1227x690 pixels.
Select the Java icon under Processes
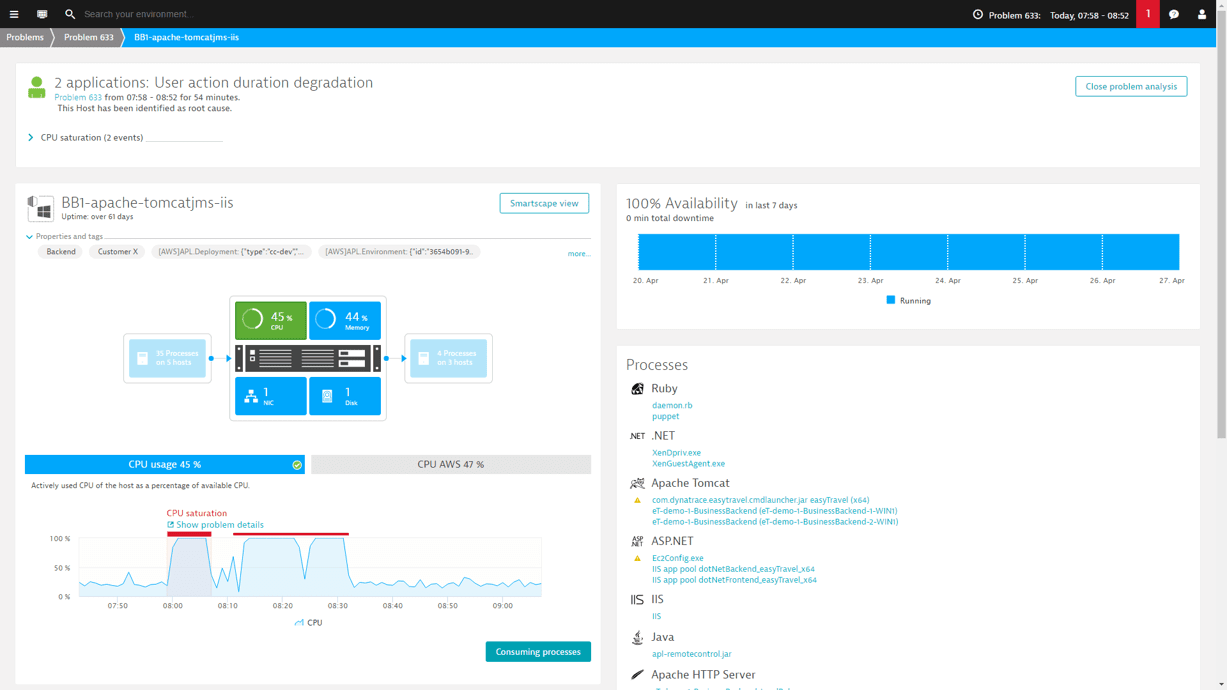point(637,637)
